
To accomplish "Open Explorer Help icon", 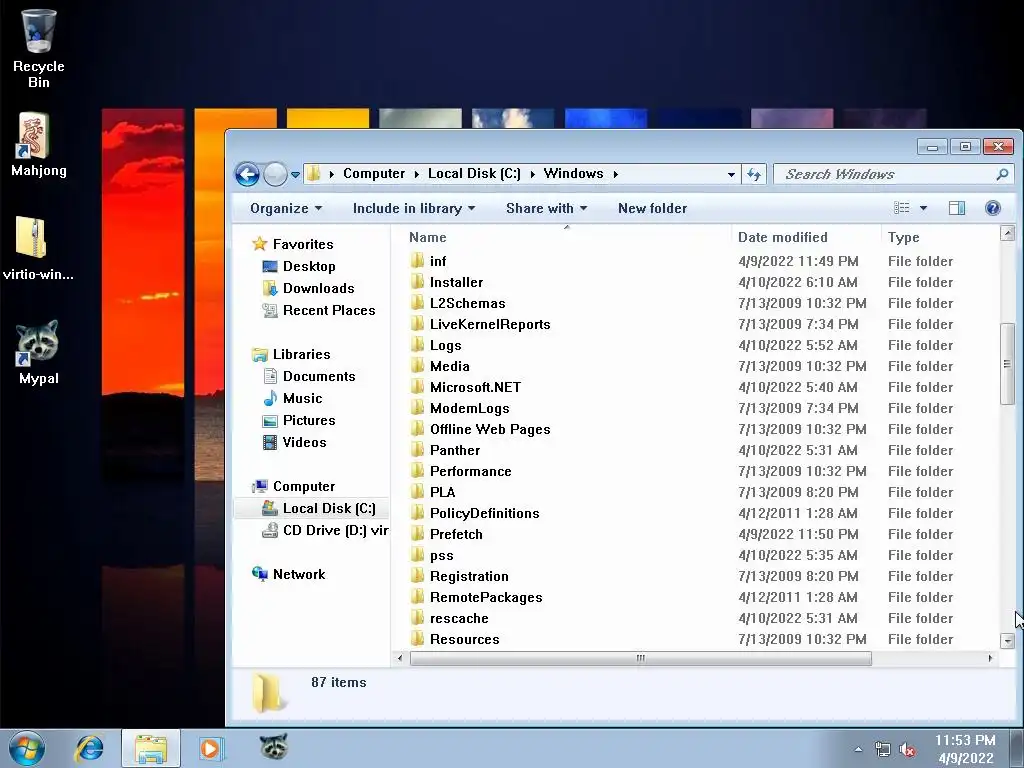I will (993, 208).
